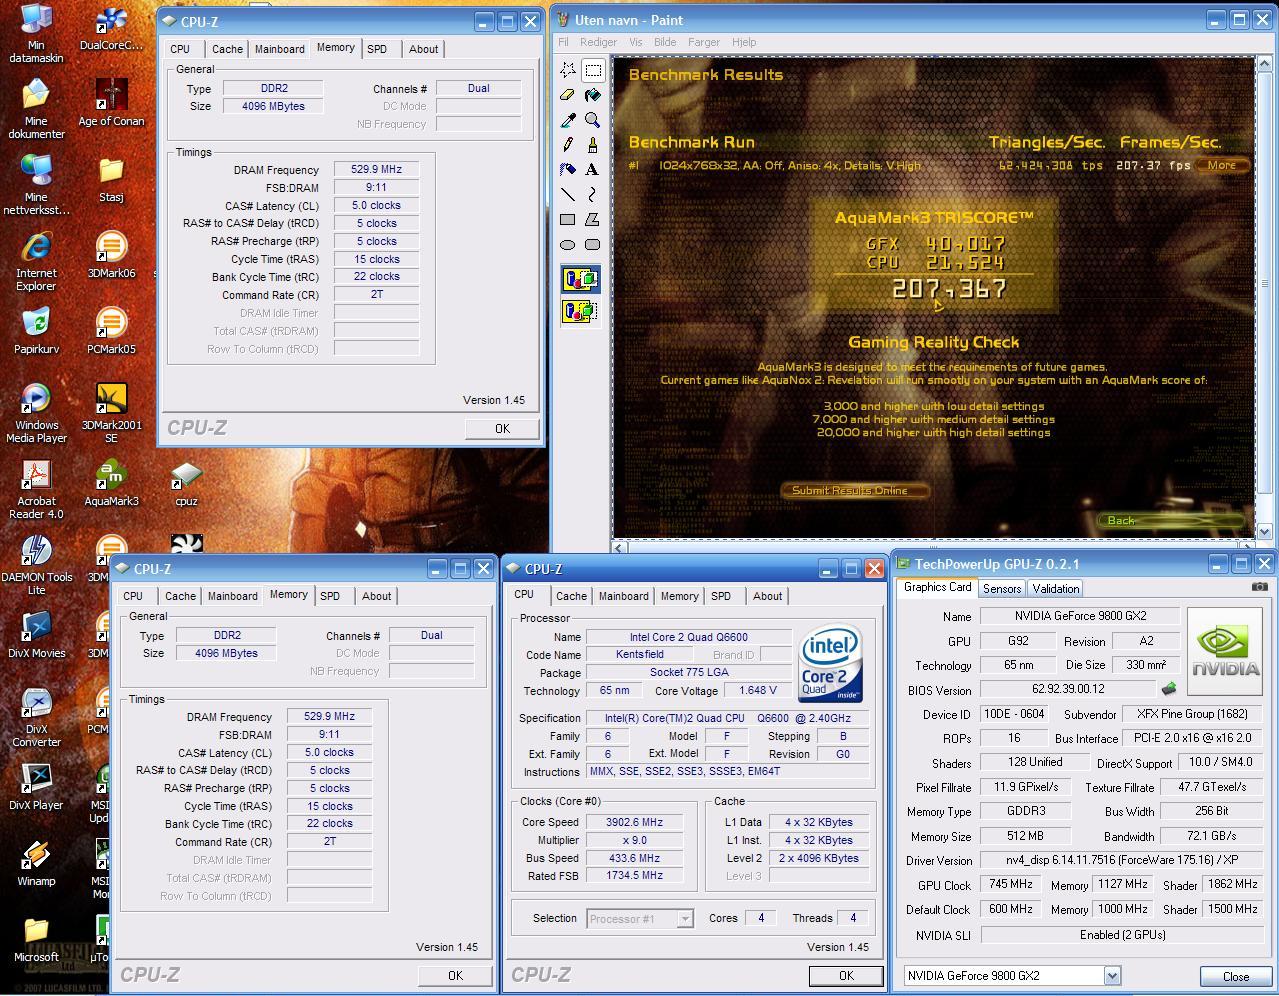The image size is (1279, 996).
Task: Click the Core Speed value 3902.6 MHz
Action: click(x=634, y=822)
